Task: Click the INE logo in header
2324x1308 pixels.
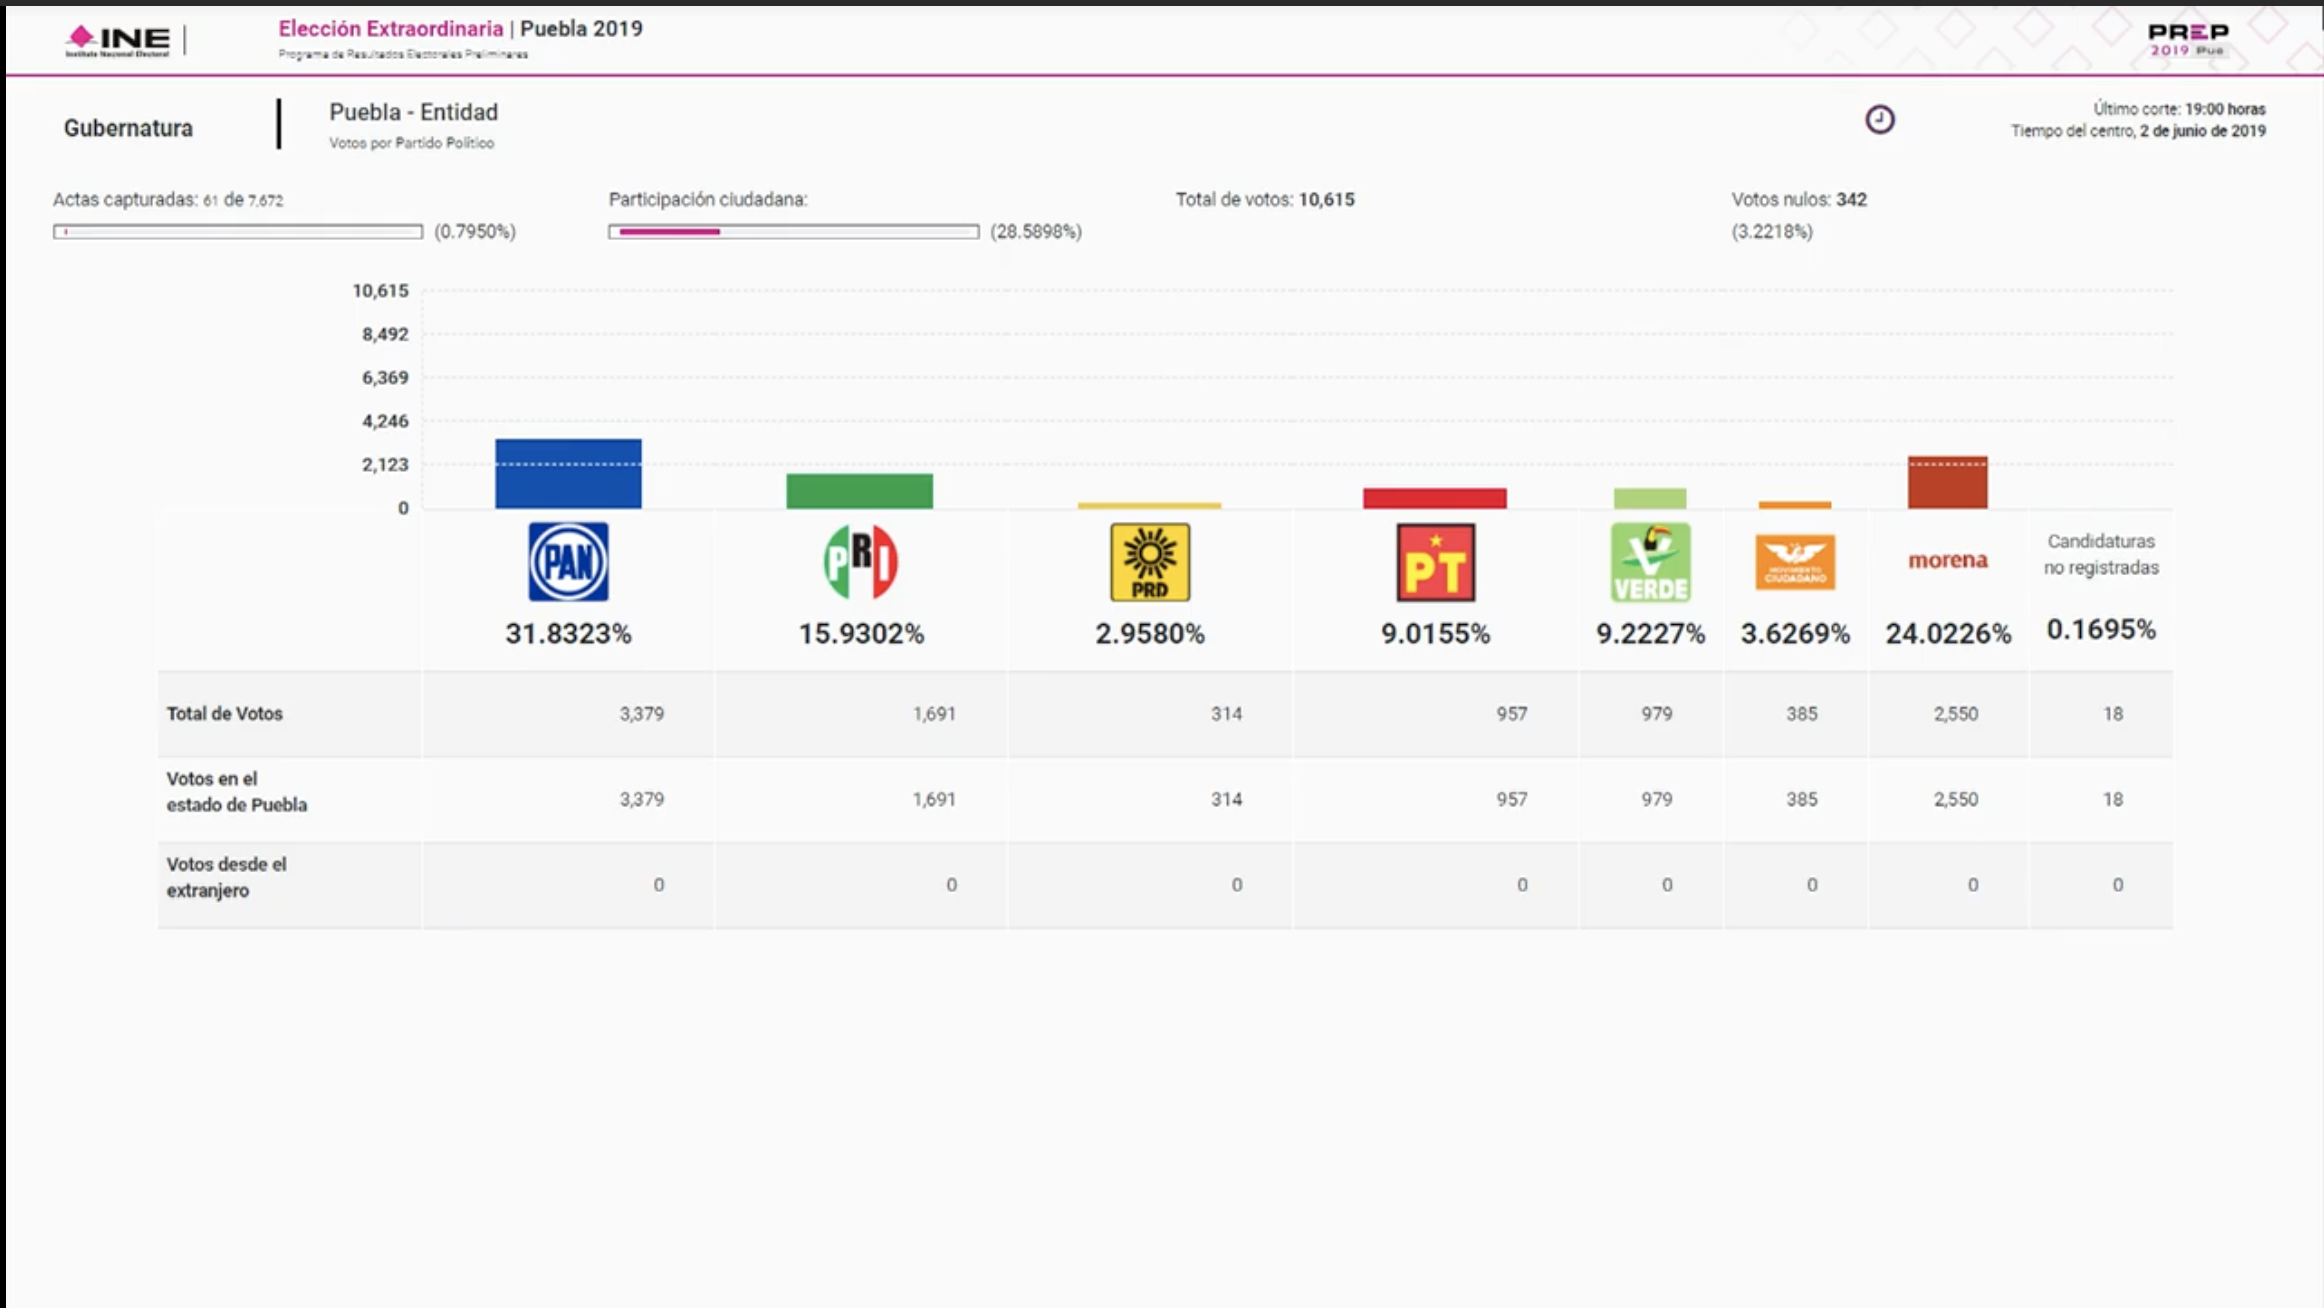Action: (x=118, y=40)
